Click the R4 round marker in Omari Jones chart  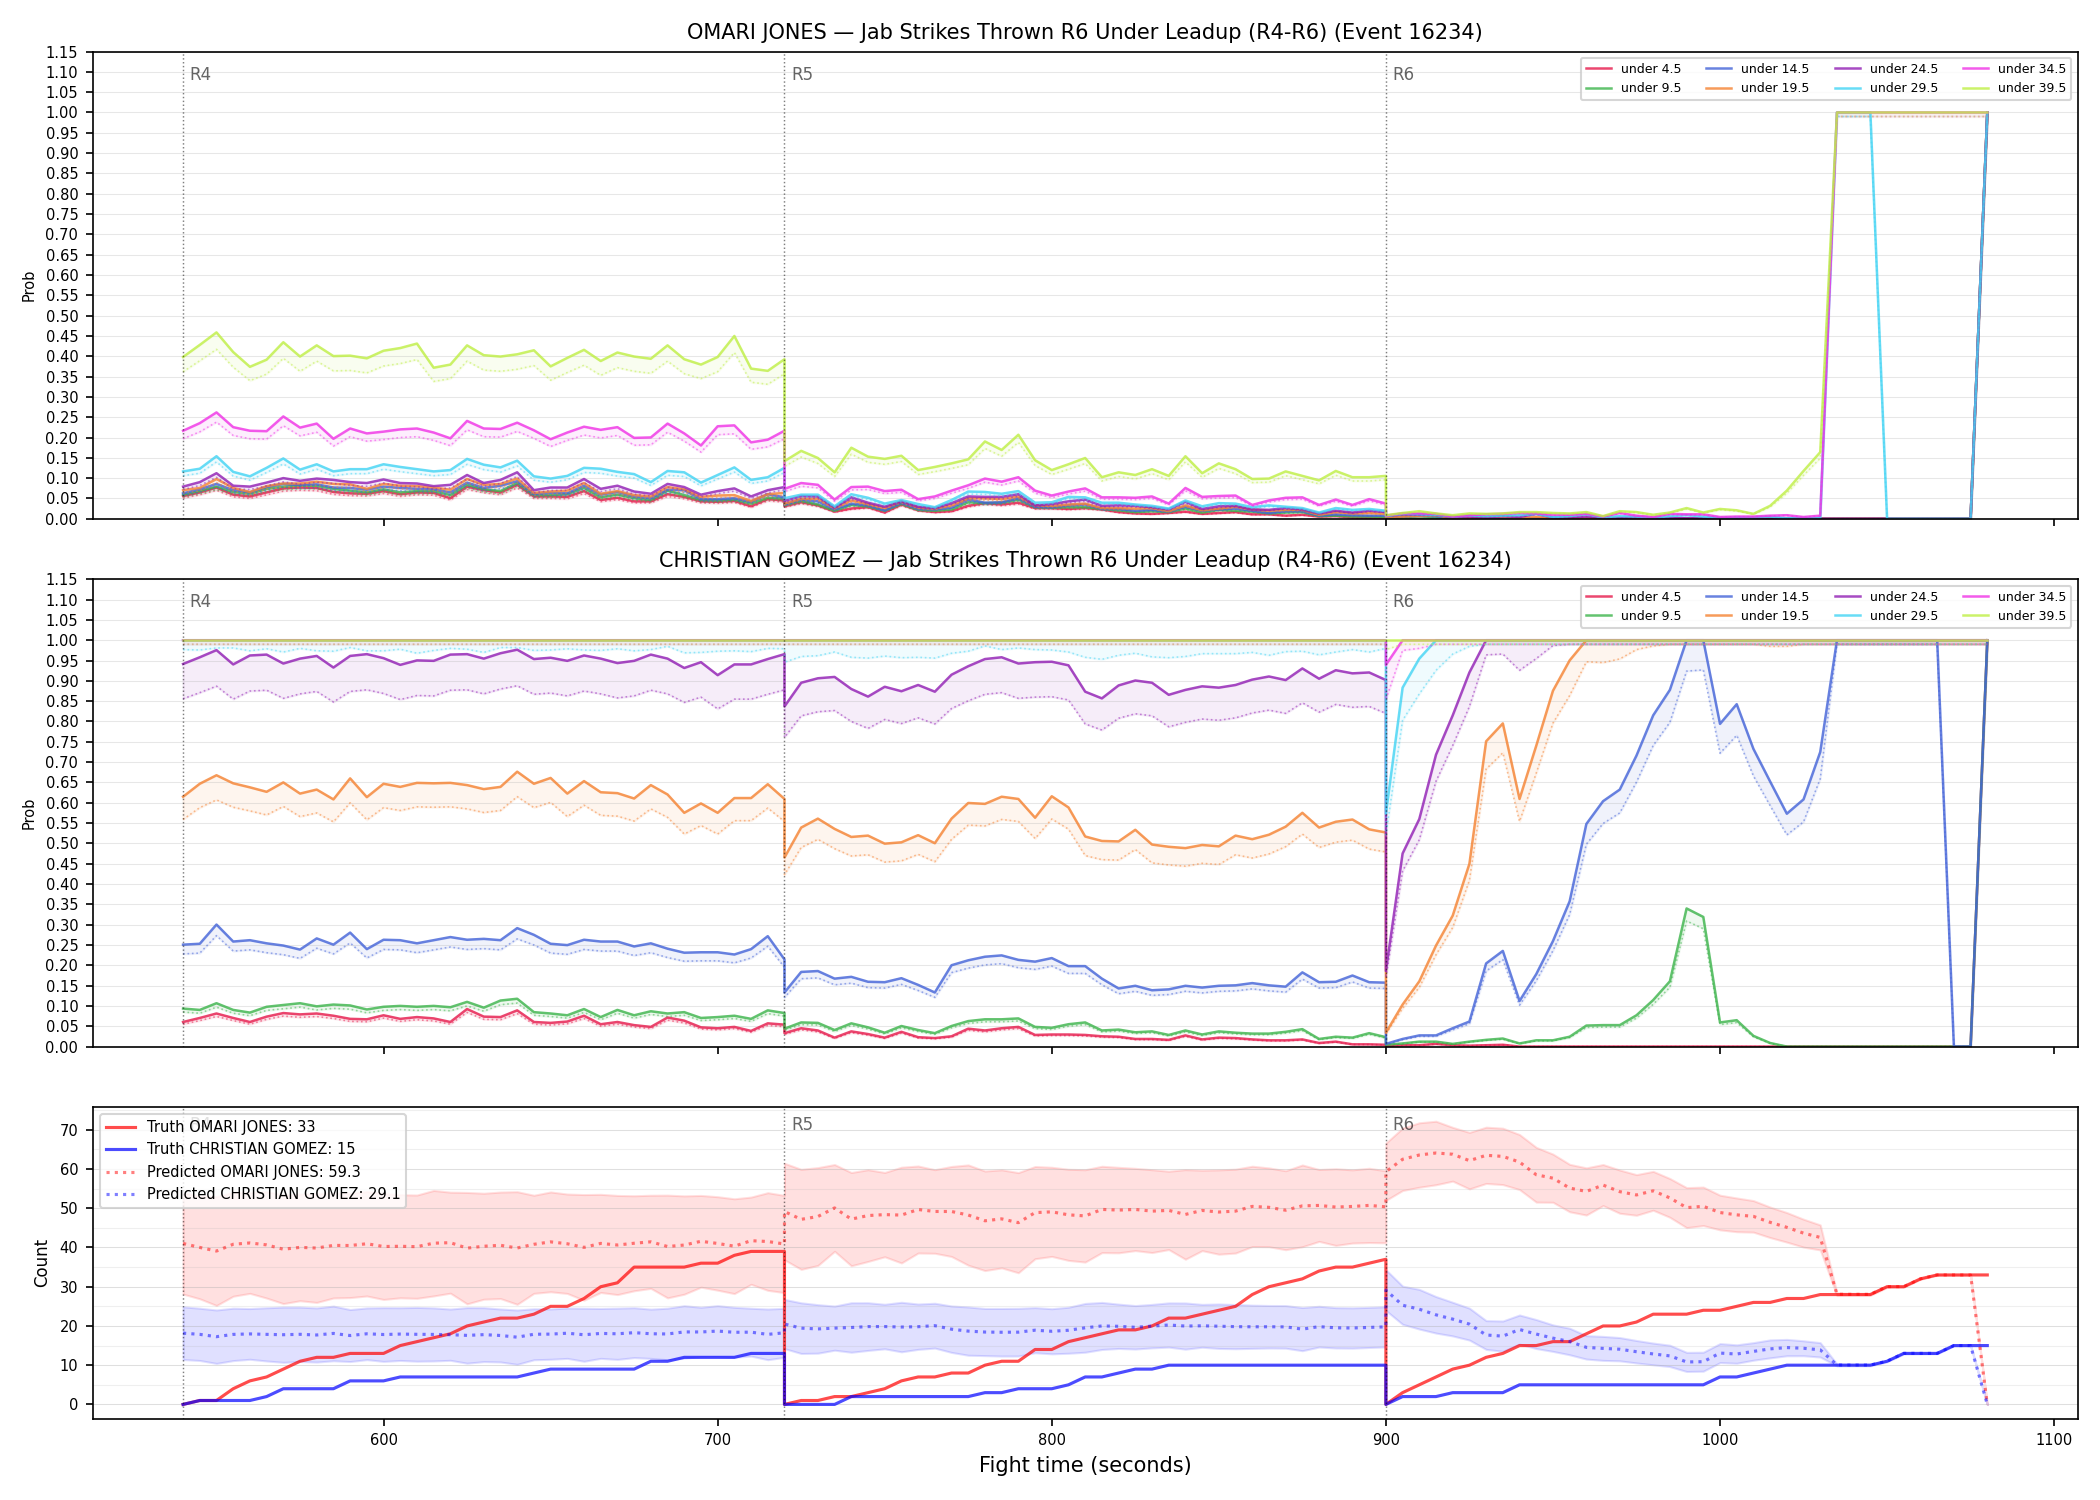[x=200, y=74]
